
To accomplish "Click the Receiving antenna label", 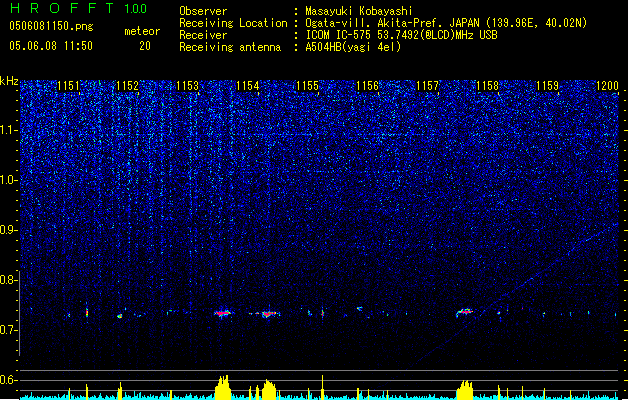I will (x=230, y=47).
